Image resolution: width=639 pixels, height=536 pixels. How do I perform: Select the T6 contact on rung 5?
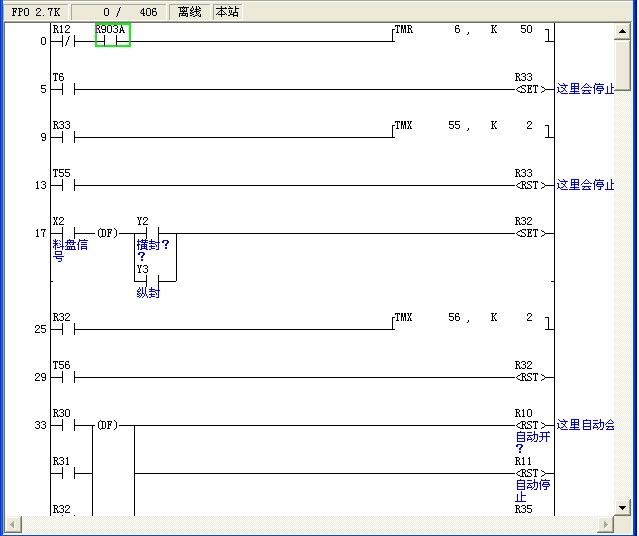(63, 89)
